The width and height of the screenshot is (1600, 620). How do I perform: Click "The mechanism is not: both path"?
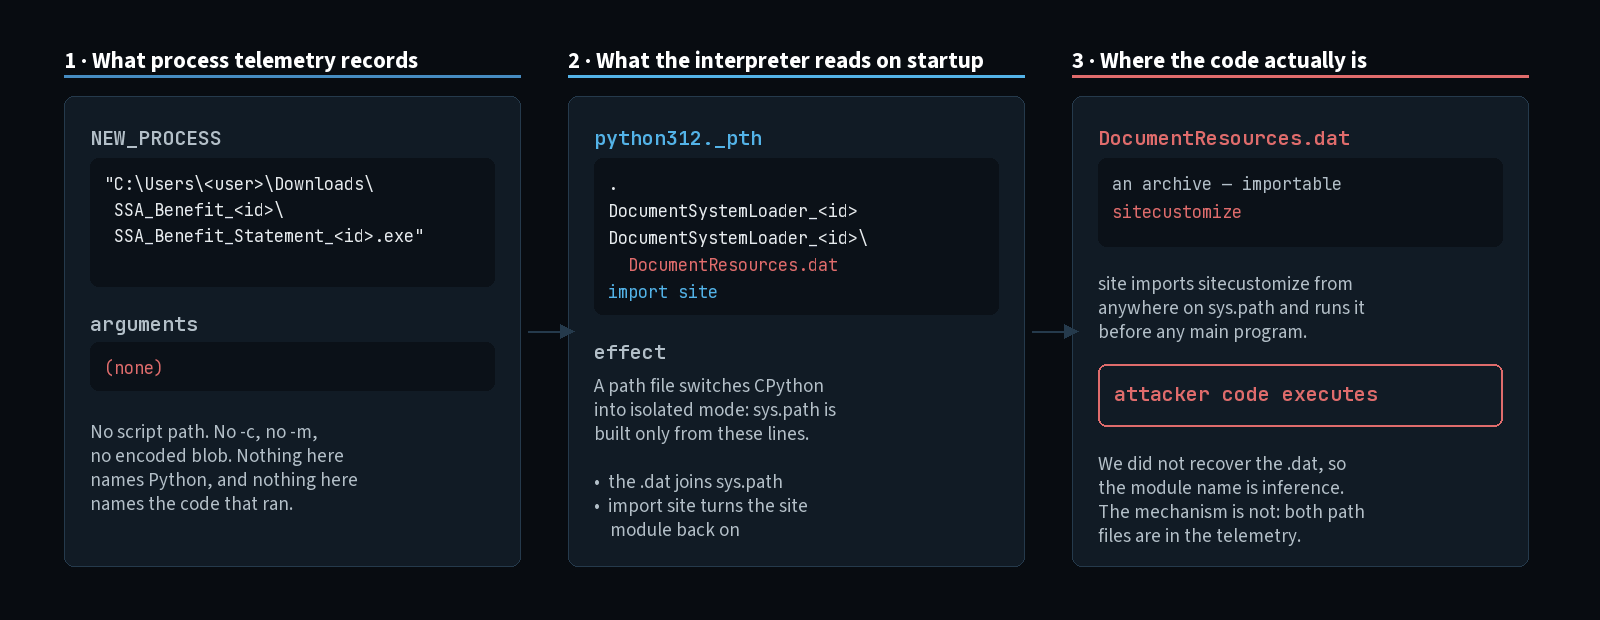[x=1231, y=512]
